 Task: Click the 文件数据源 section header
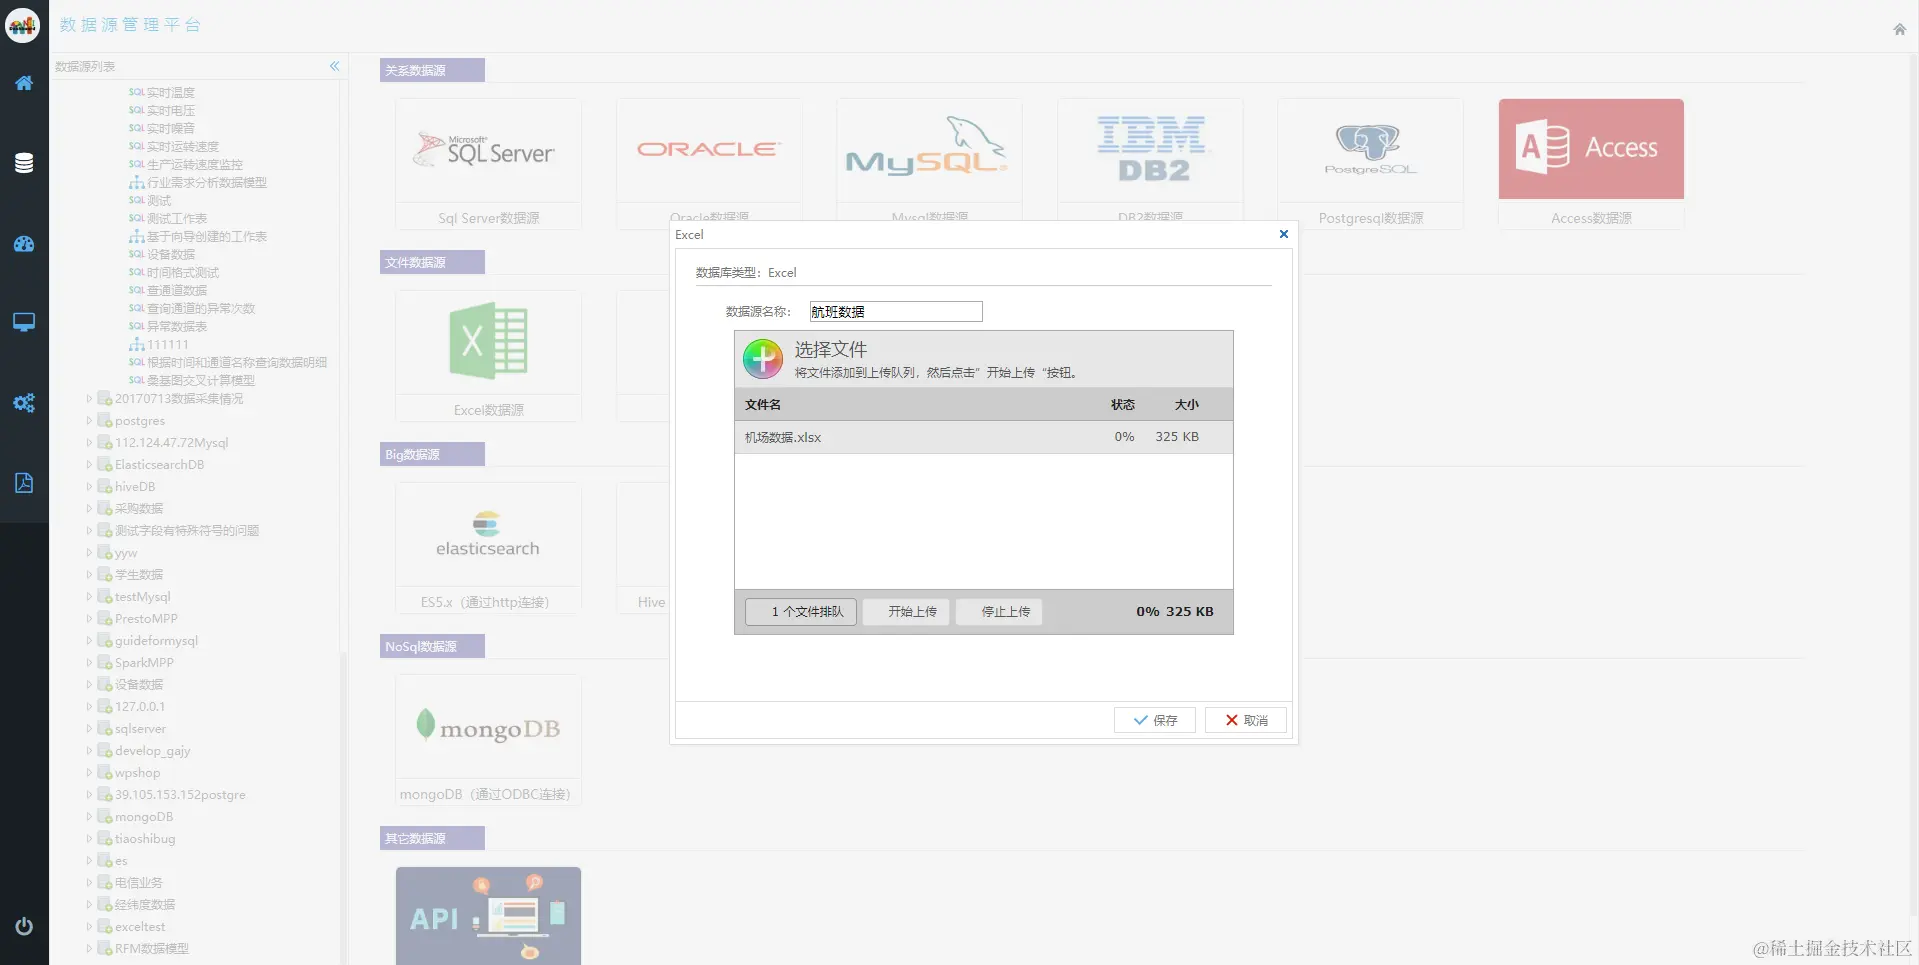(x=432, y=262)
